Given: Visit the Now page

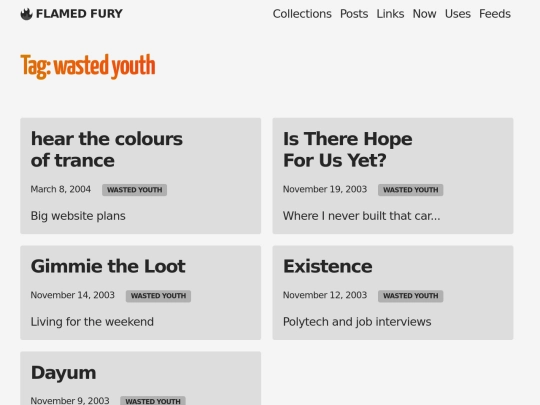Looking at the screenshot, I should pyautogui.click(x=425, y=14).
